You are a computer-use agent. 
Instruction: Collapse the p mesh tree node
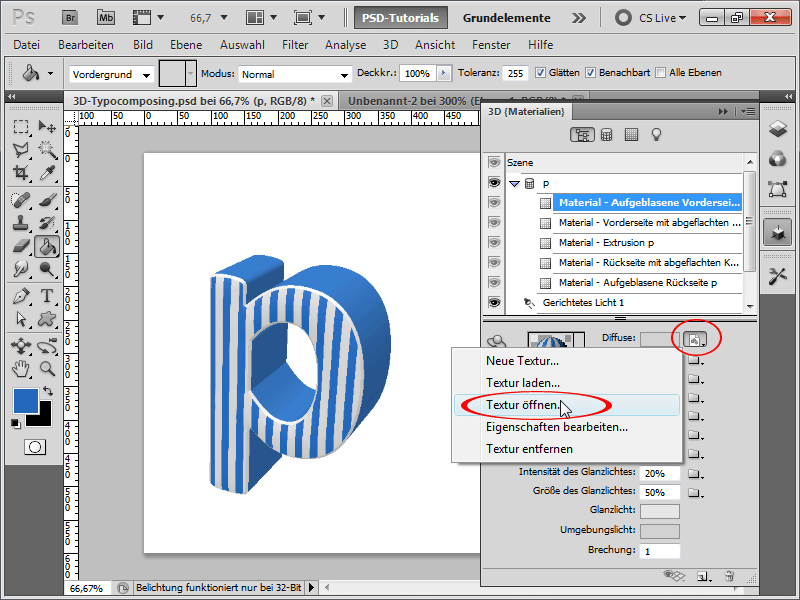pos(514,184)
